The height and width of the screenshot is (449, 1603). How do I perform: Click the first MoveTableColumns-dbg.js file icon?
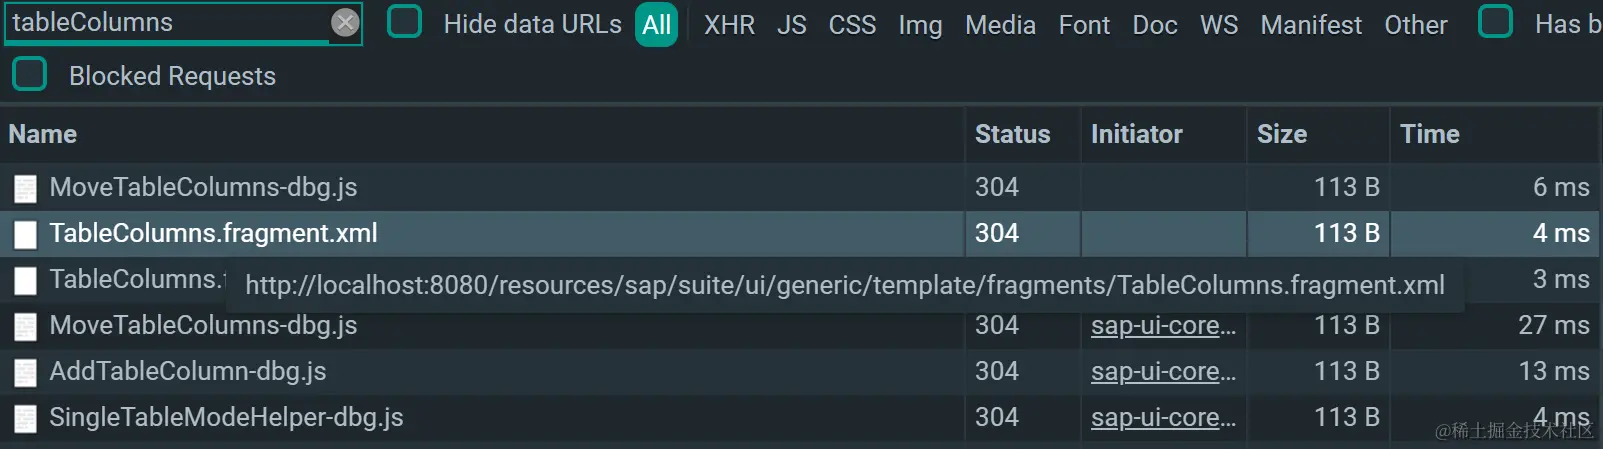(25, 188)
